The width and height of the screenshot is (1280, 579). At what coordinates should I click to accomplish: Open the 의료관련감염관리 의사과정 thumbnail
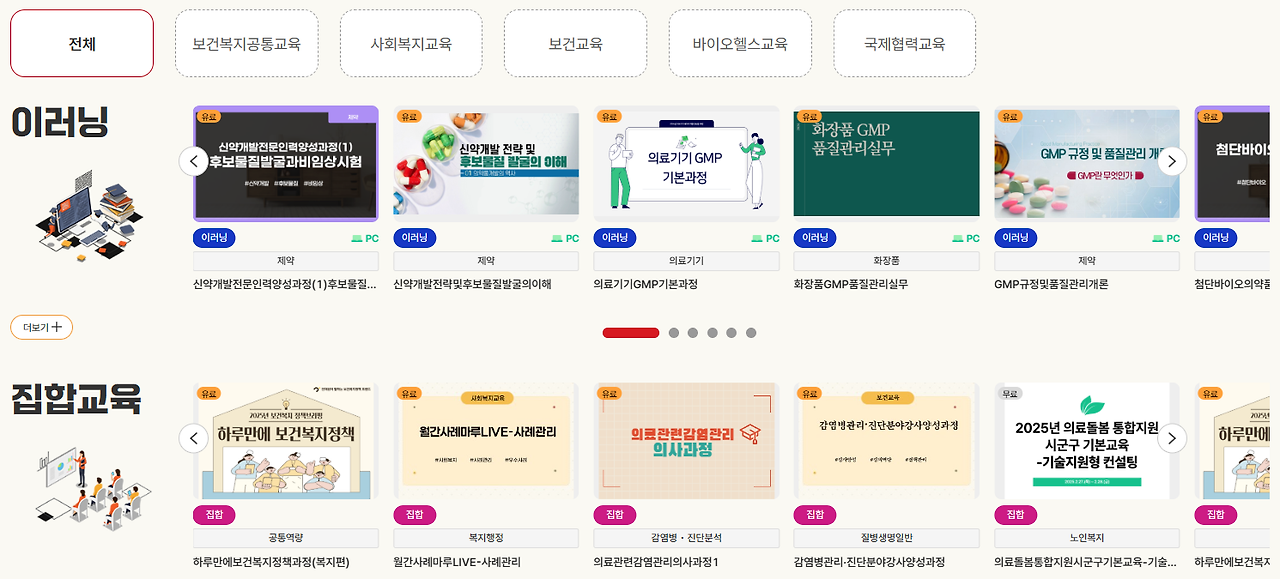(x=686, y=440)
